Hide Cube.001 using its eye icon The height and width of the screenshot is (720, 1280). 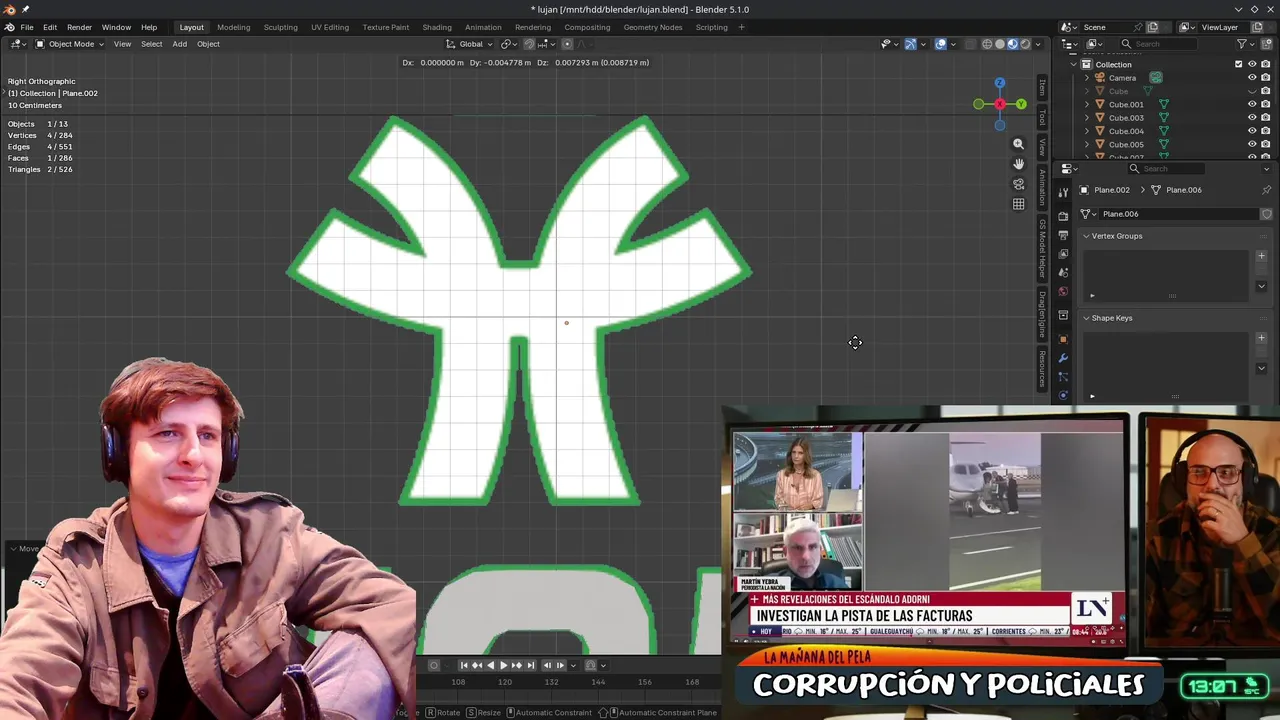(x=1252, y=104)
